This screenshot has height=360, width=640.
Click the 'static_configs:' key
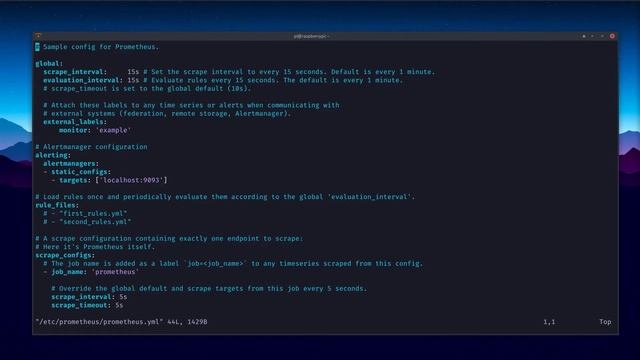tap(81, 172)
